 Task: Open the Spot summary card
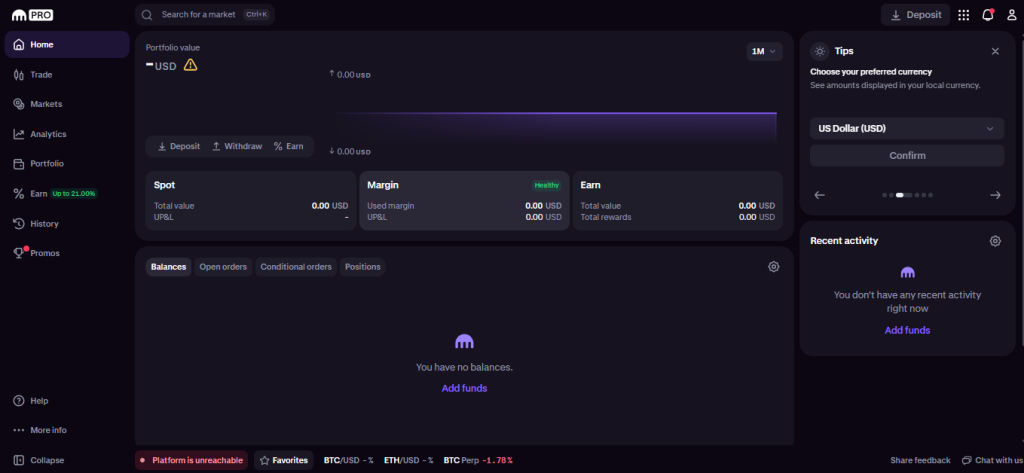coord(251,201)
